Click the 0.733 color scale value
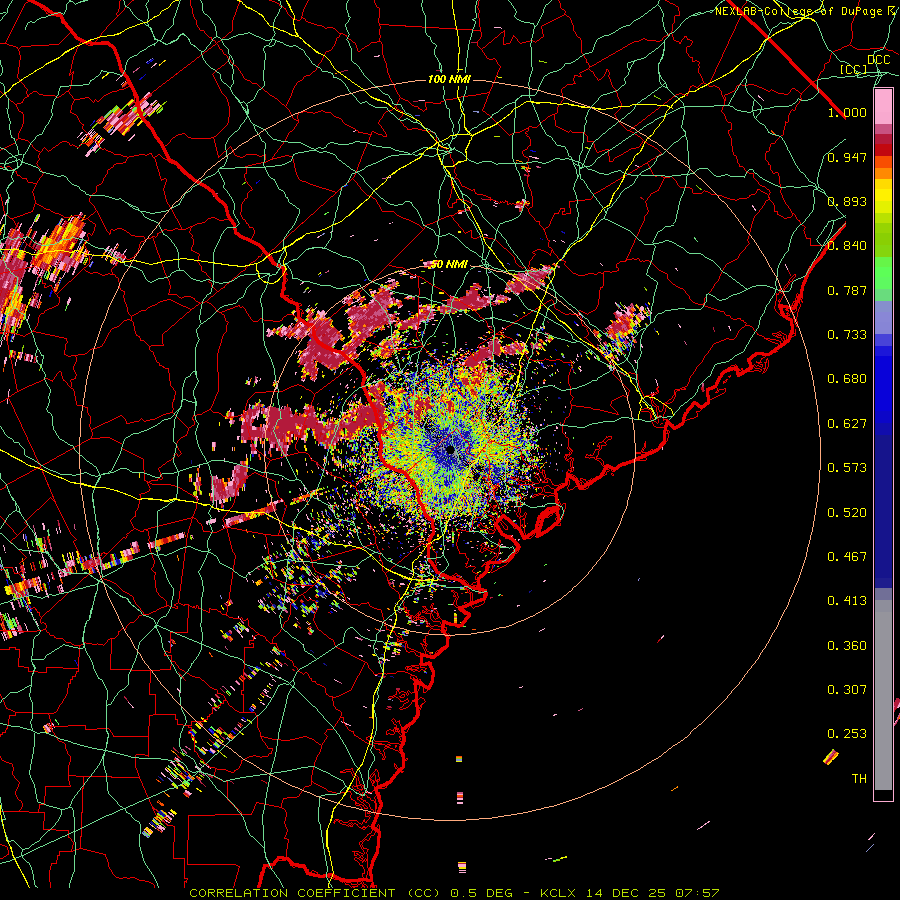 [847, 335]
